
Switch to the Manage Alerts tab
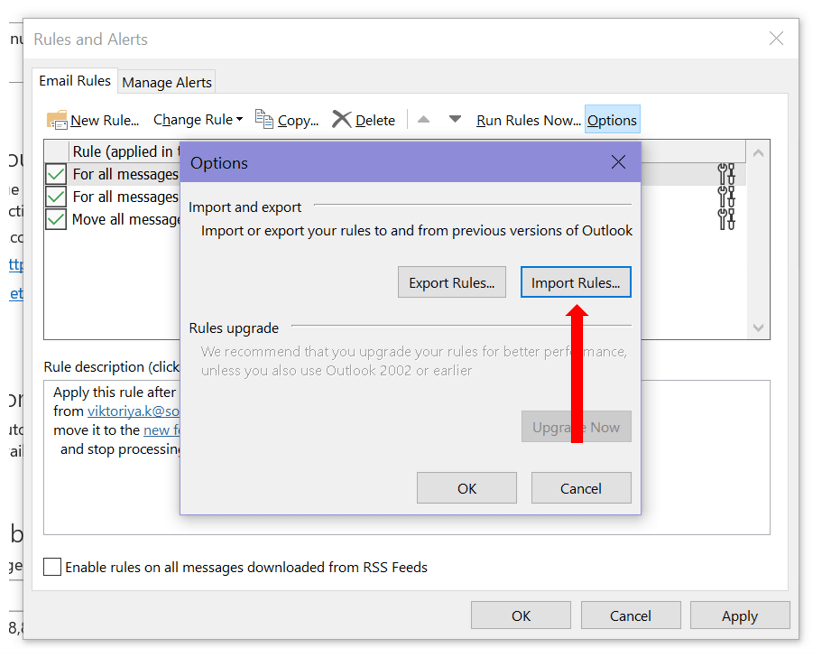tap(167, 82)
